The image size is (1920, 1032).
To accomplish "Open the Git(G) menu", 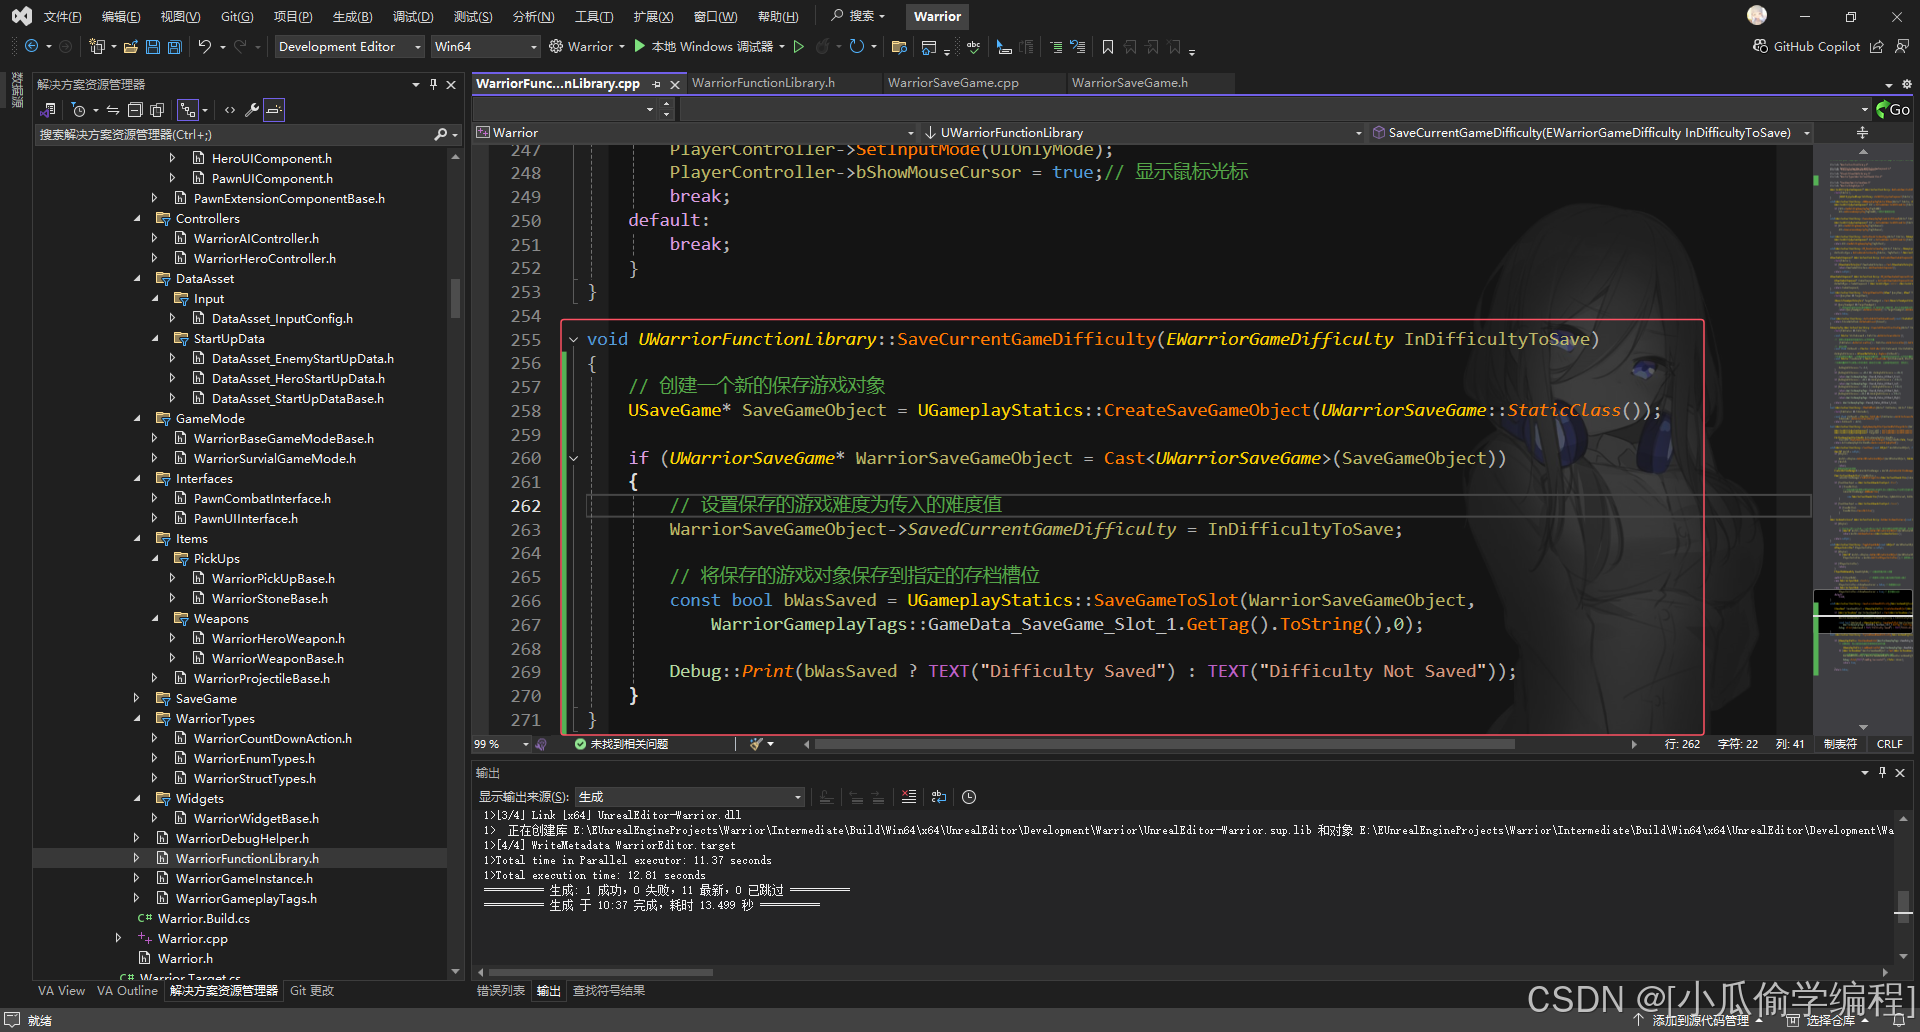I will click(237, 17).
